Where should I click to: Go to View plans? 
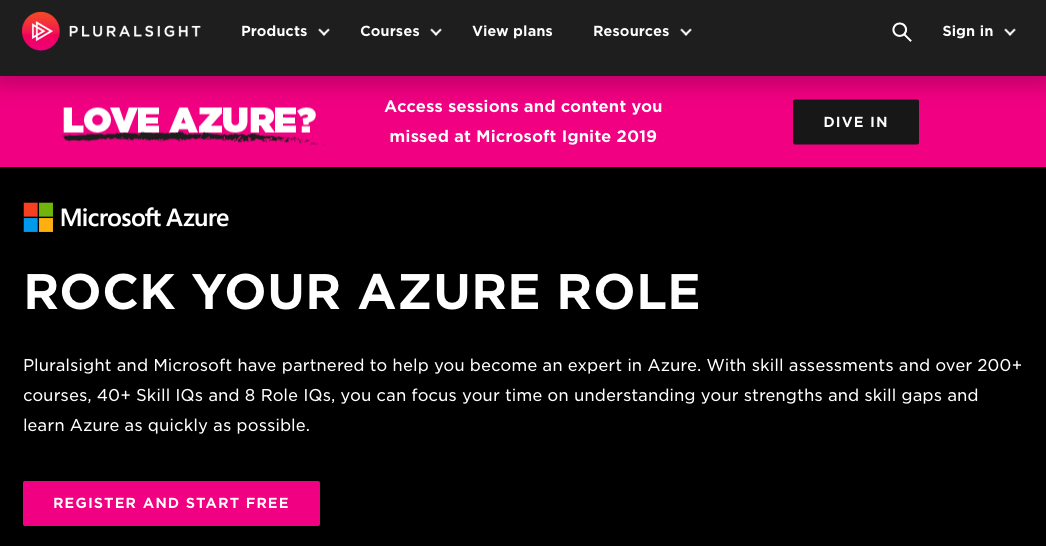pos(512,31)
